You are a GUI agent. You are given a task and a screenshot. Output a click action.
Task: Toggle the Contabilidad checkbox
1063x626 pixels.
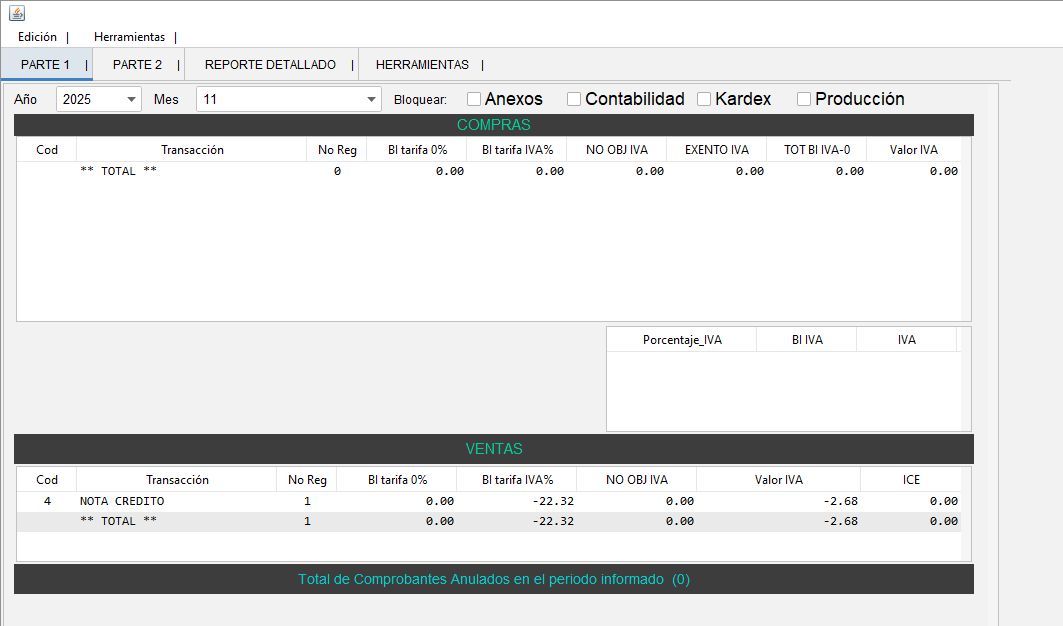tap(574, 99)
